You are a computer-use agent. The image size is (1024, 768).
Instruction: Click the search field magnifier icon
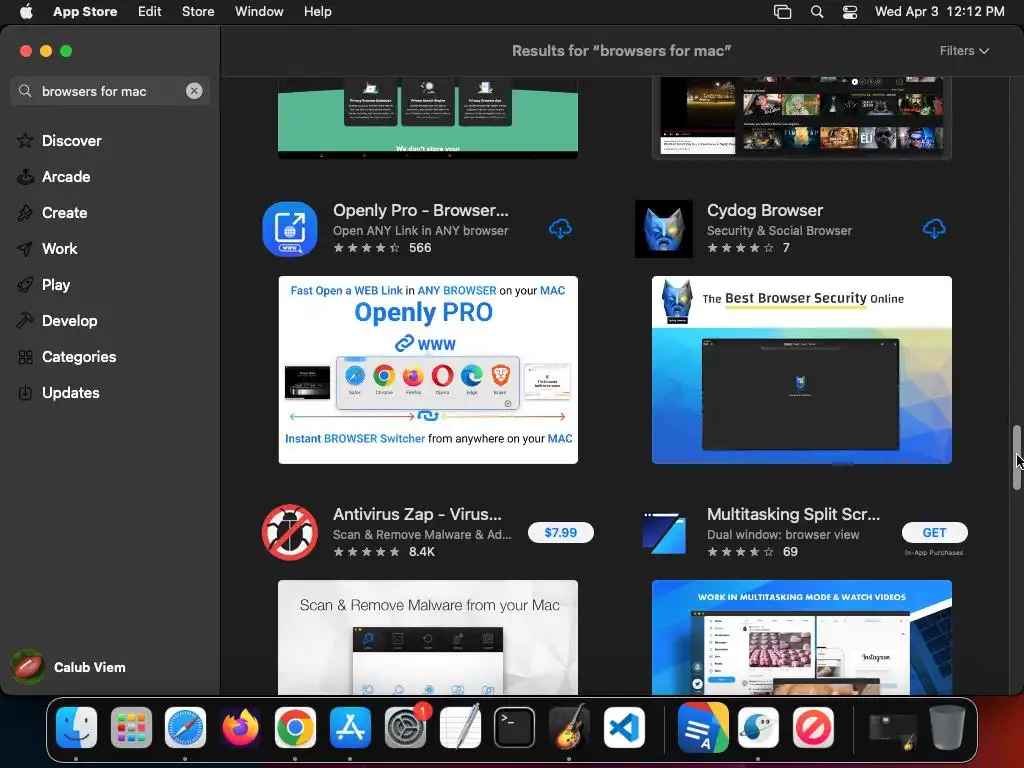coord(25,91)
